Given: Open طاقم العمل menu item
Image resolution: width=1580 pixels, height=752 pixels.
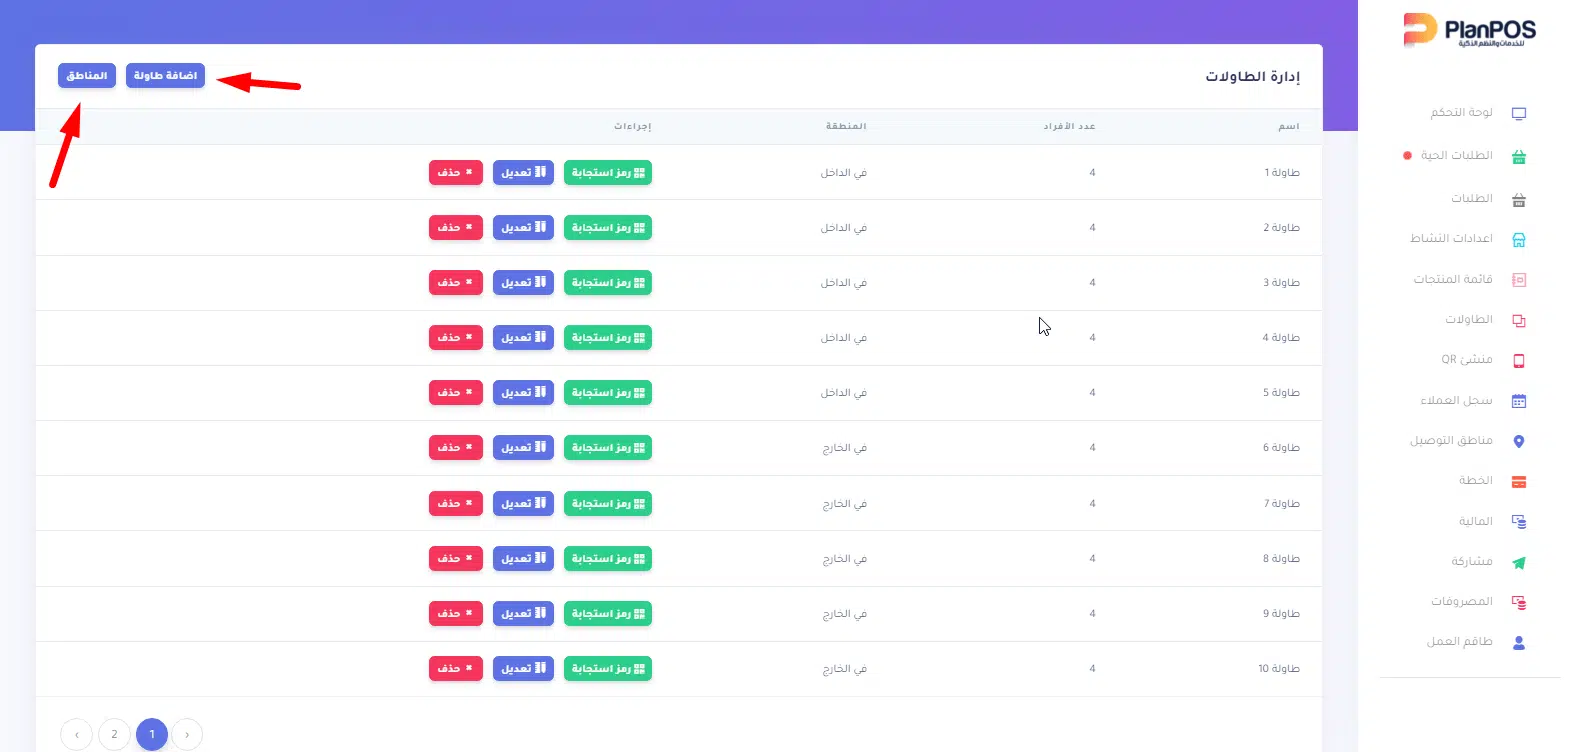Looking at the screenshot, I should [x=1459, y=641].
